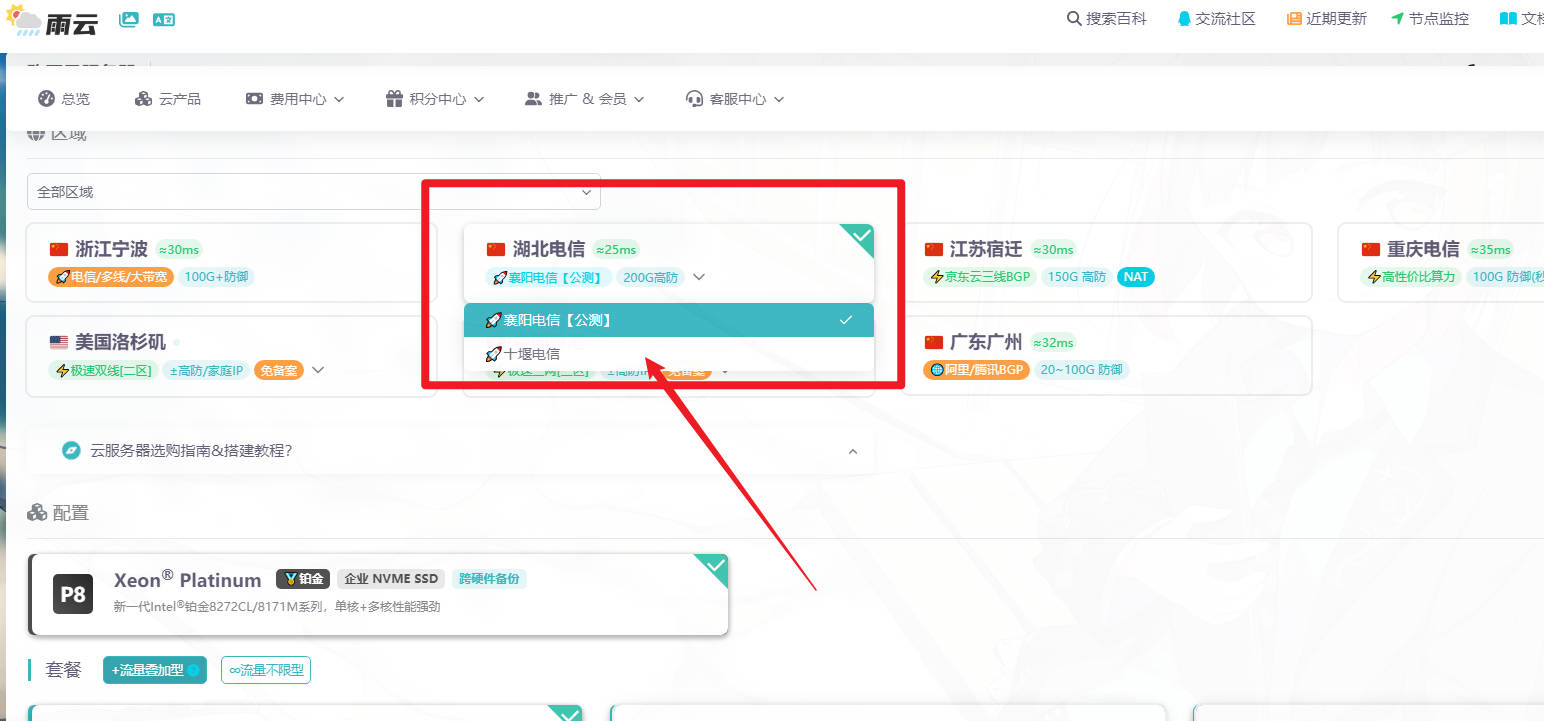Collapse the 云服务器选购指南 guide section
The width and height of the screenshot is (1544, 721).
[852, 451]
